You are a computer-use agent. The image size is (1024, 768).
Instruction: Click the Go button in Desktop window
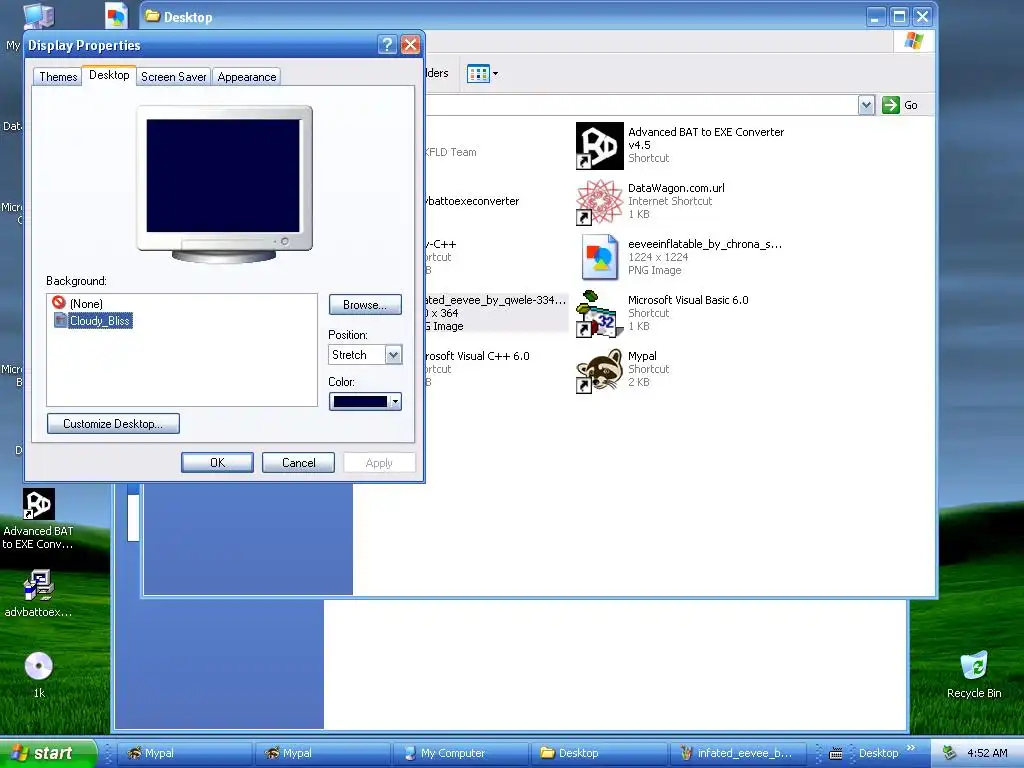coord(900,105)
